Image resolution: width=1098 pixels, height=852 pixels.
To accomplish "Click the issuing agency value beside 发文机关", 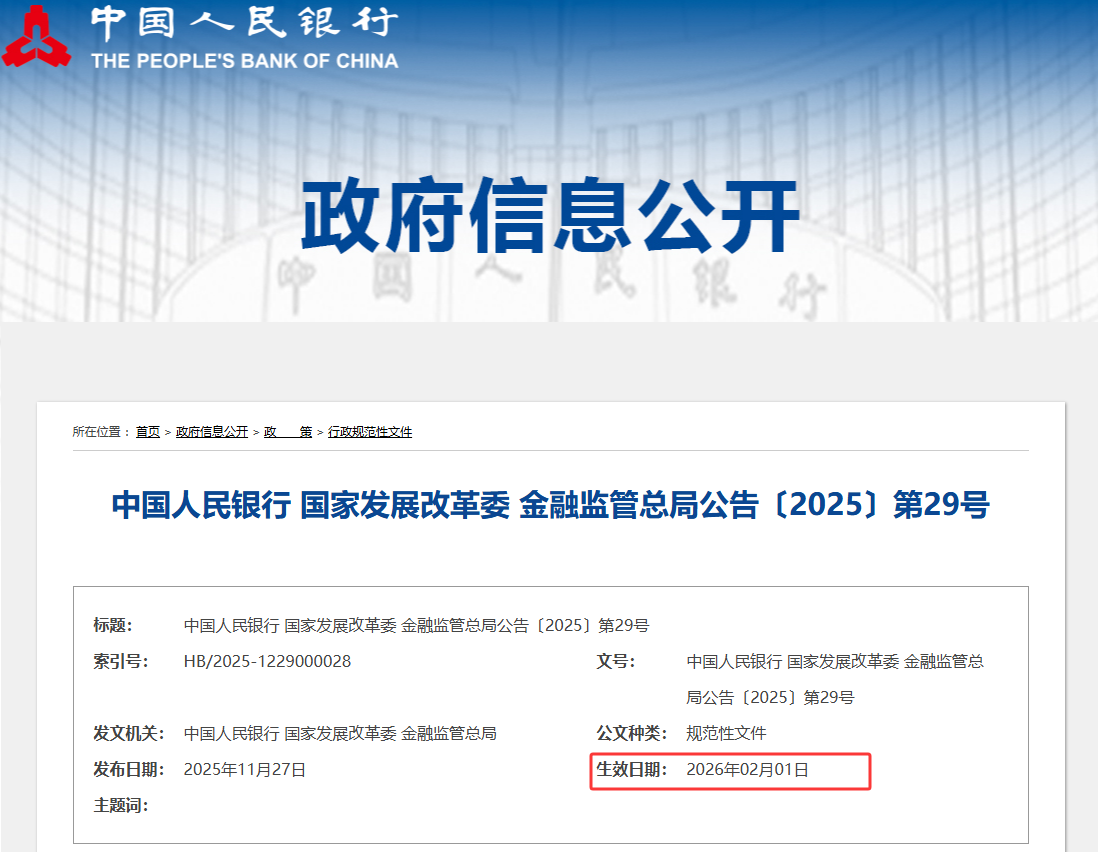I will pyautogui.click(x=340, y=734).
